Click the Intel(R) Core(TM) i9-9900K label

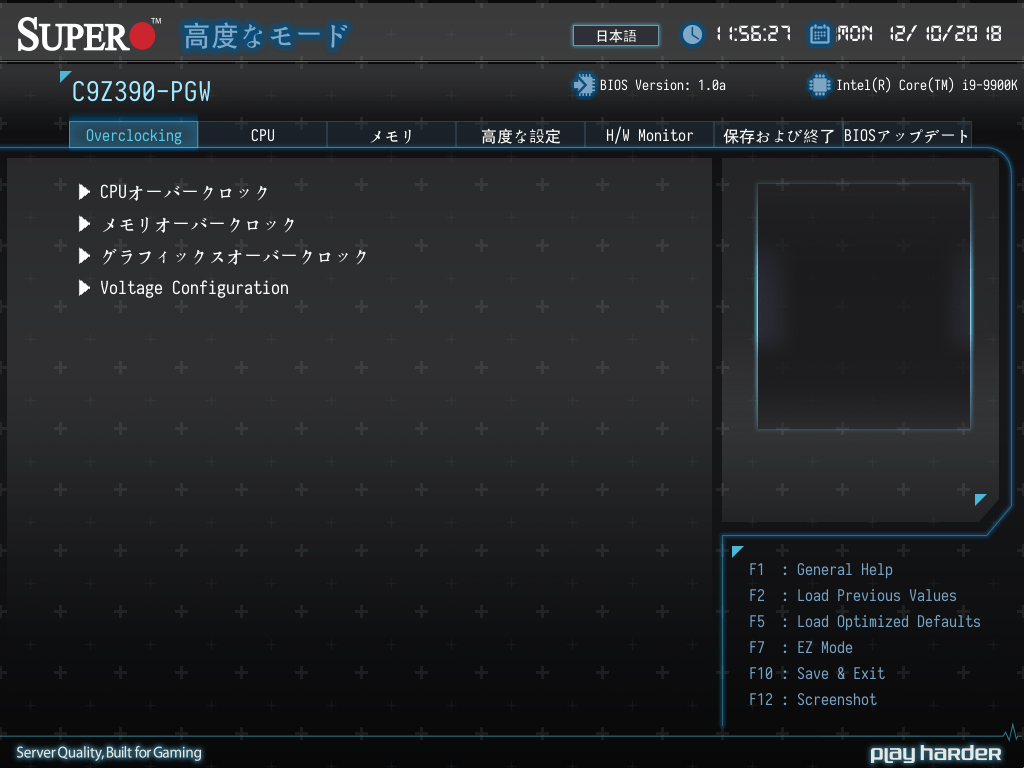pyautogui.click(x=927, y=86)
